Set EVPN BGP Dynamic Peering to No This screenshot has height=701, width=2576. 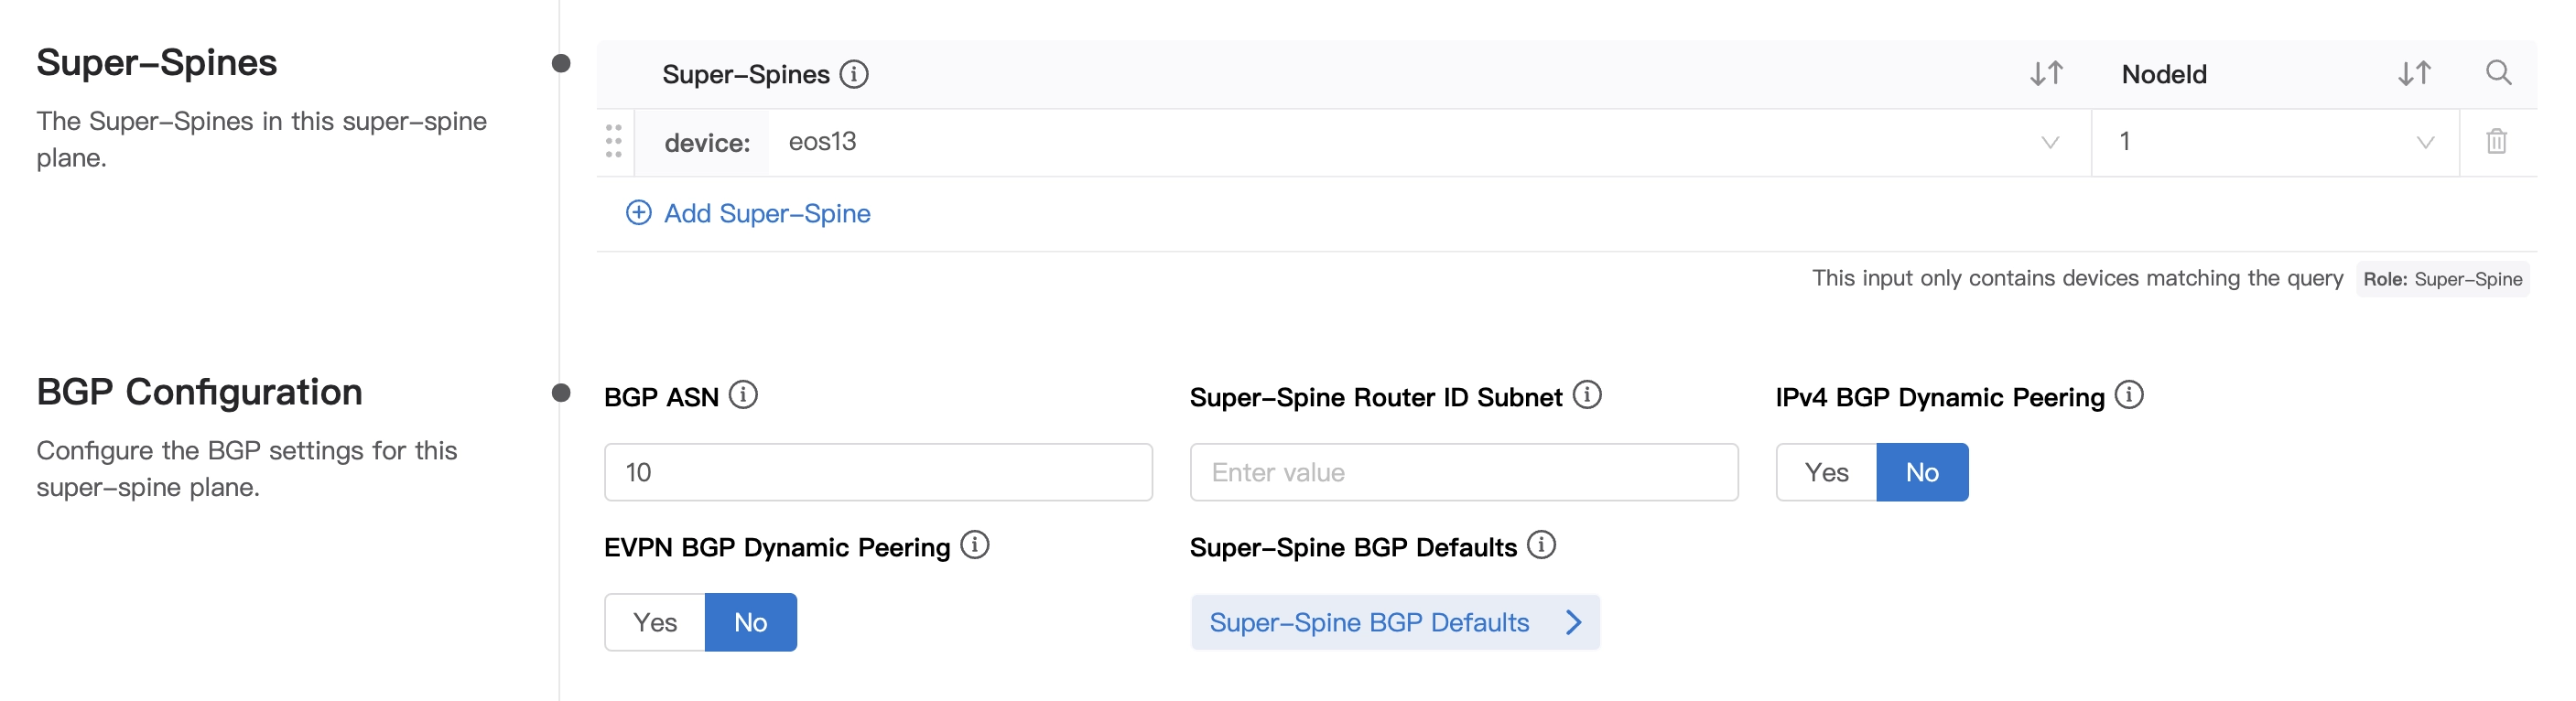750,623
